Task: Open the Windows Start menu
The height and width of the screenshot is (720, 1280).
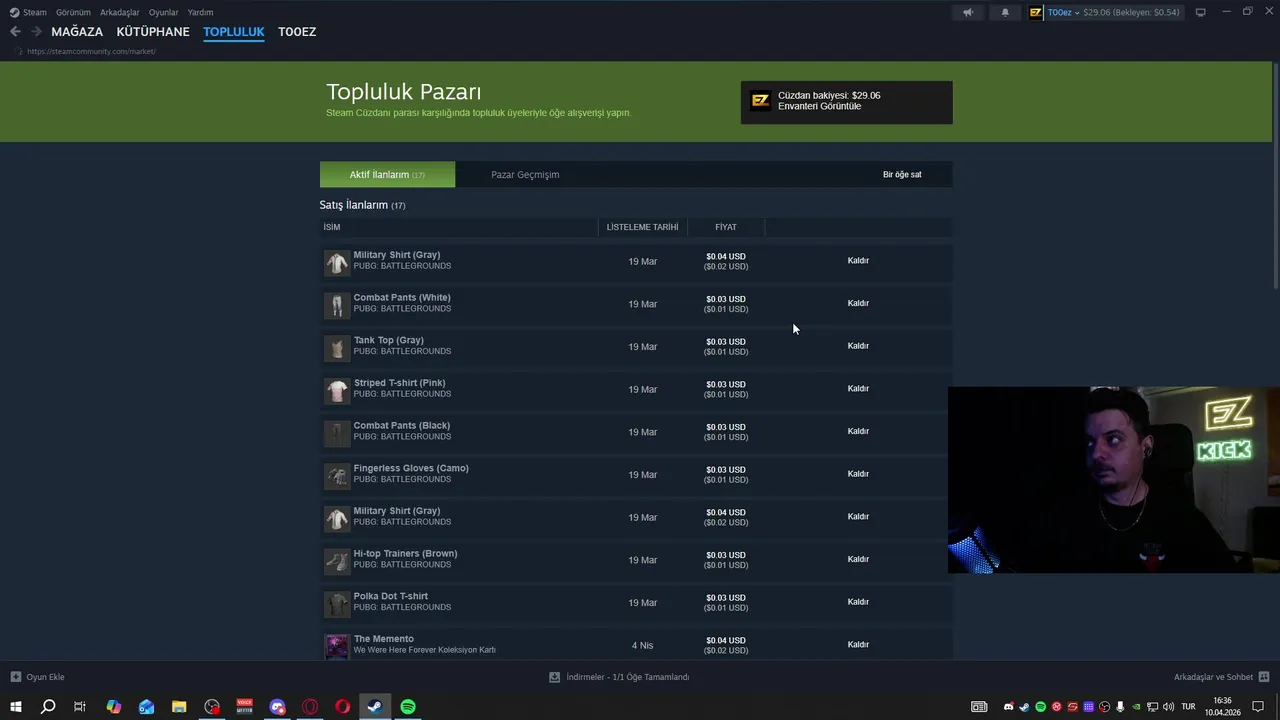Action: 15,707
